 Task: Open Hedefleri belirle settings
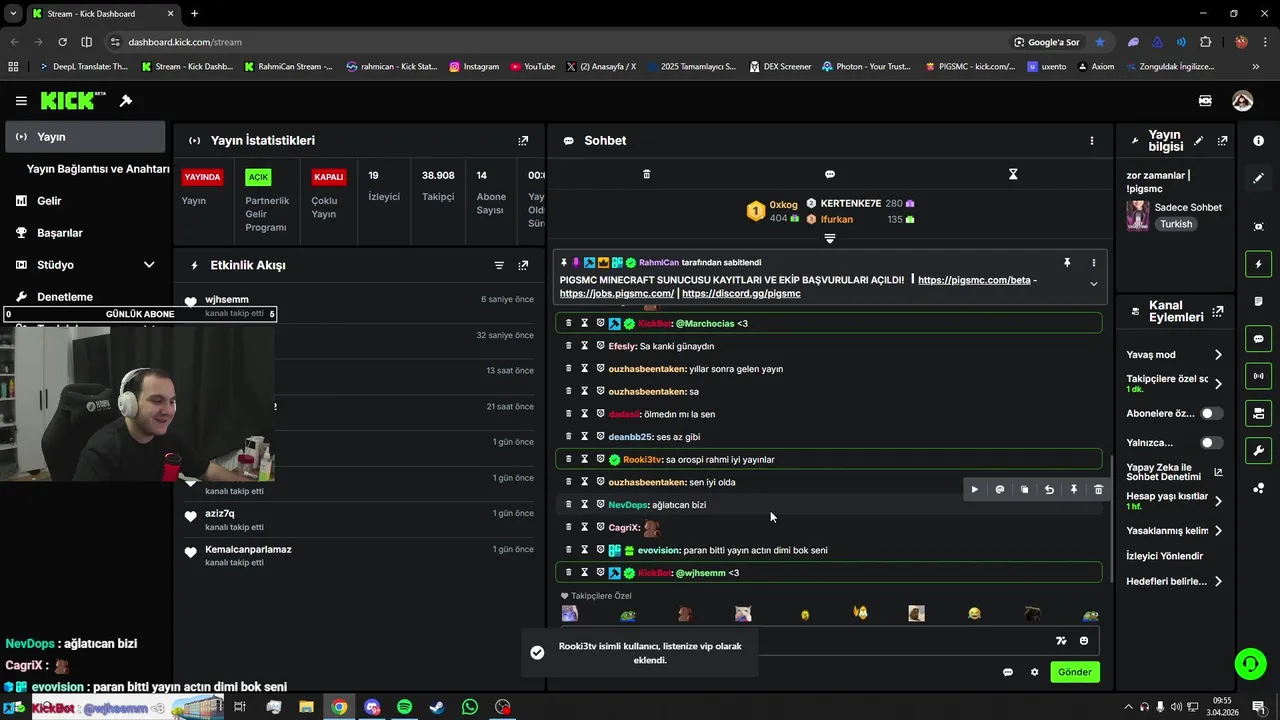point(1218,581)
